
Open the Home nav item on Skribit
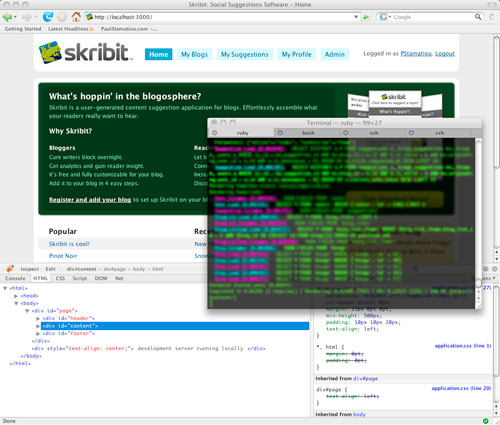[x=159, y=54]
